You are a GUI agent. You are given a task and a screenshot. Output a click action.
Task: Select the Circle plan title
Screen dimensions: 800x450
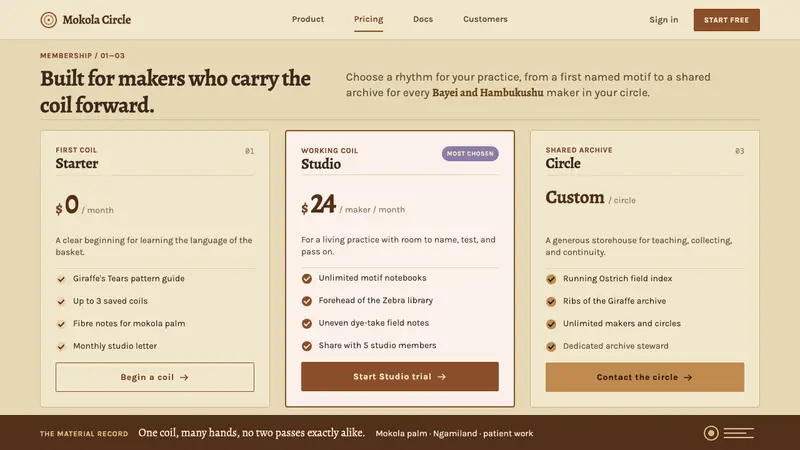point(563,163)
